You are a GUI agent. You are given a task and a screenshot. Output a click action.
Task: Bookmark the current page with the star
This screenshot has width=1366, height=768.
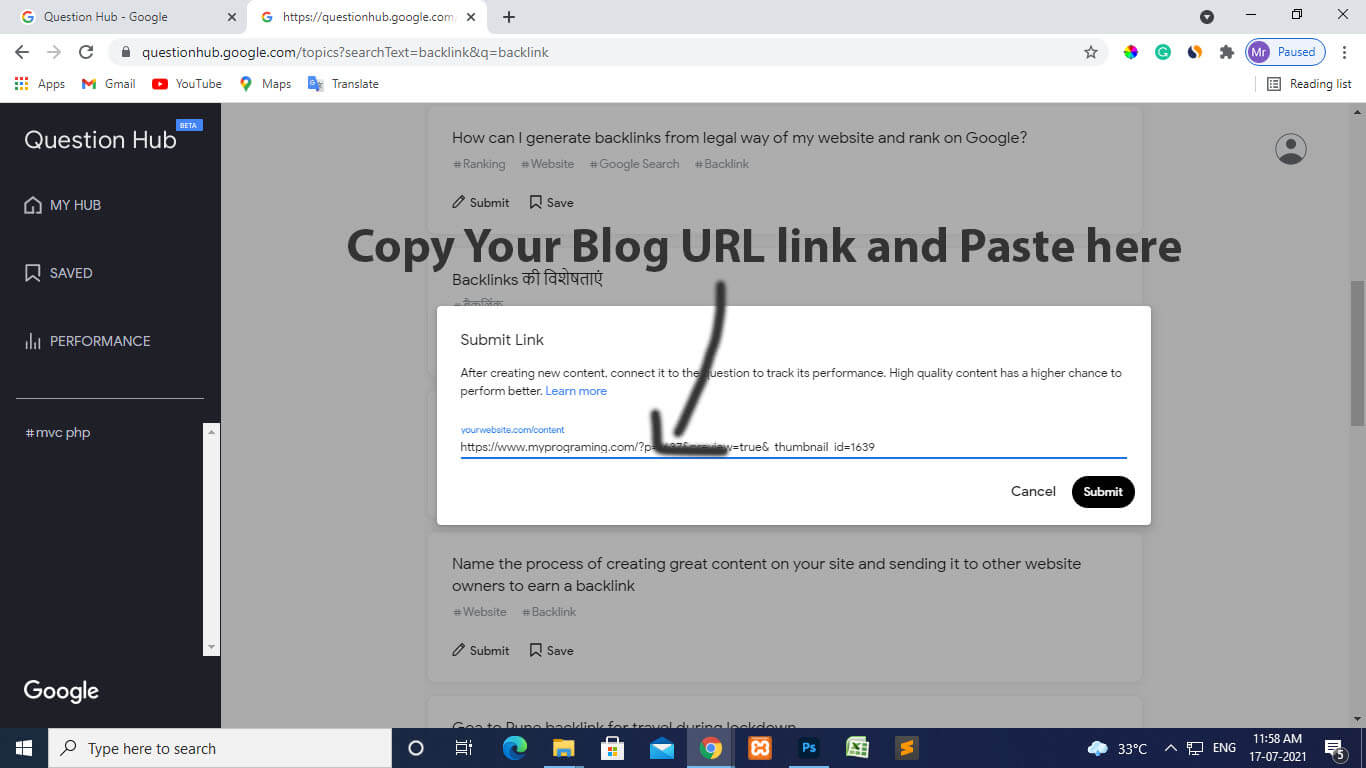[x=1091, y=51]
